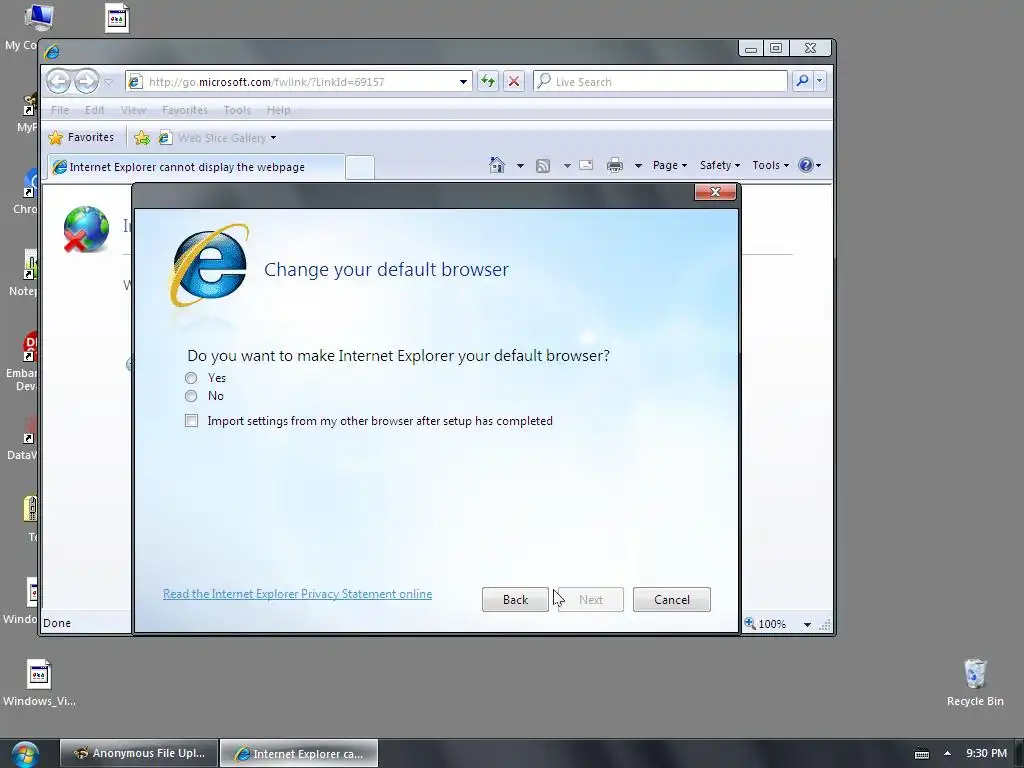Click the 9:30 PM system clock

pyautogui.click(x=986, y=753)
